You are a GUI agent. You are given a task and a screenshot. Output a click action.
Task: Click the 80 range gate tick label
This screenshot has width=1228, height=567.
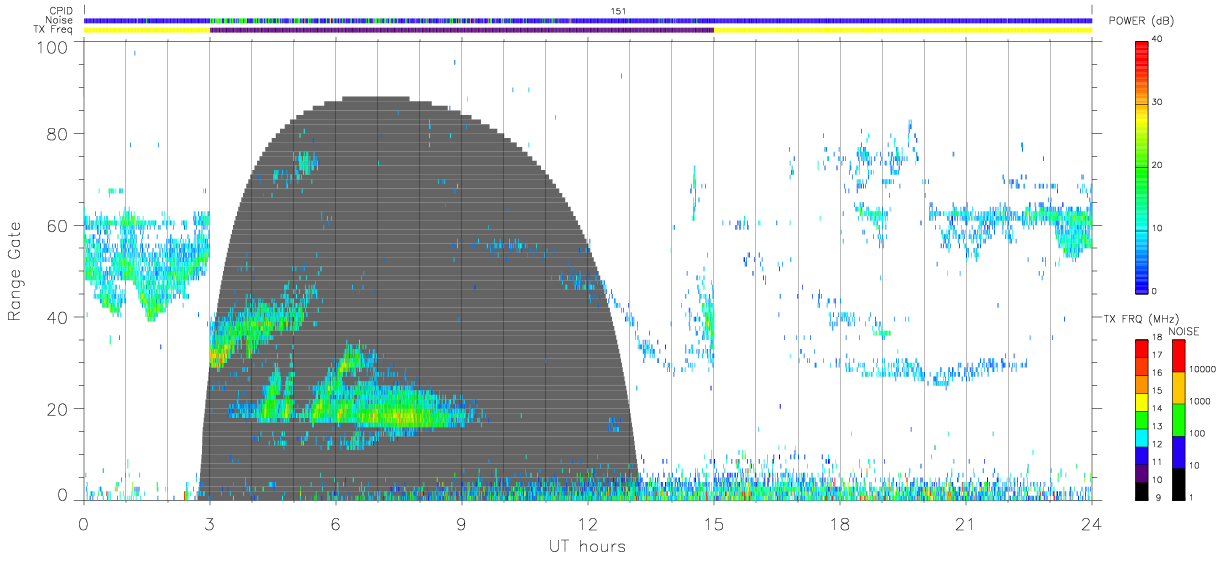pyautogui.click(x=56, y=133)
